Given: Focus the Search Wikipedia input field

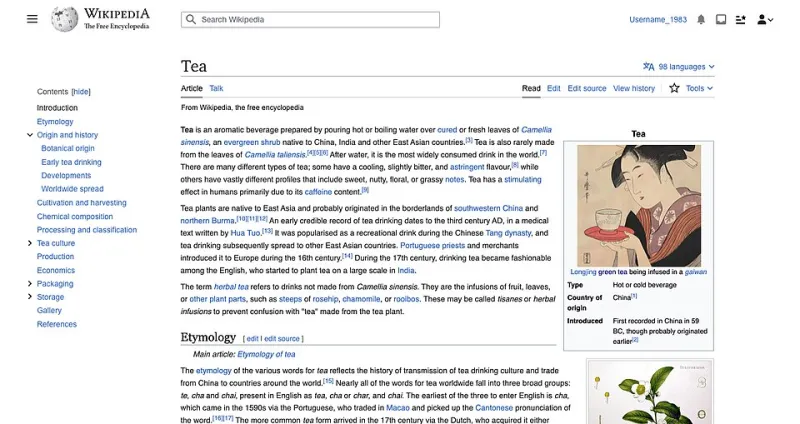Looking at the screenshot, I should pos(310,19).
